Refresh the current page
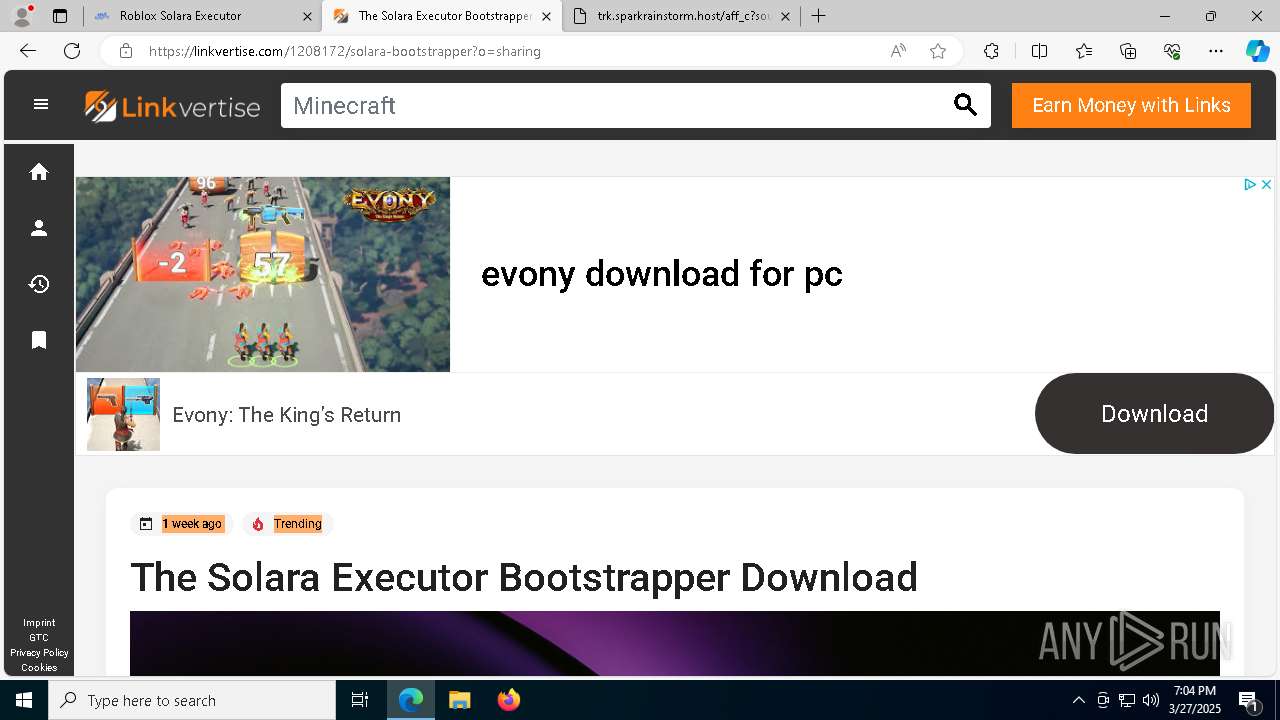The image size is (1280, 720). coord(72,51)
